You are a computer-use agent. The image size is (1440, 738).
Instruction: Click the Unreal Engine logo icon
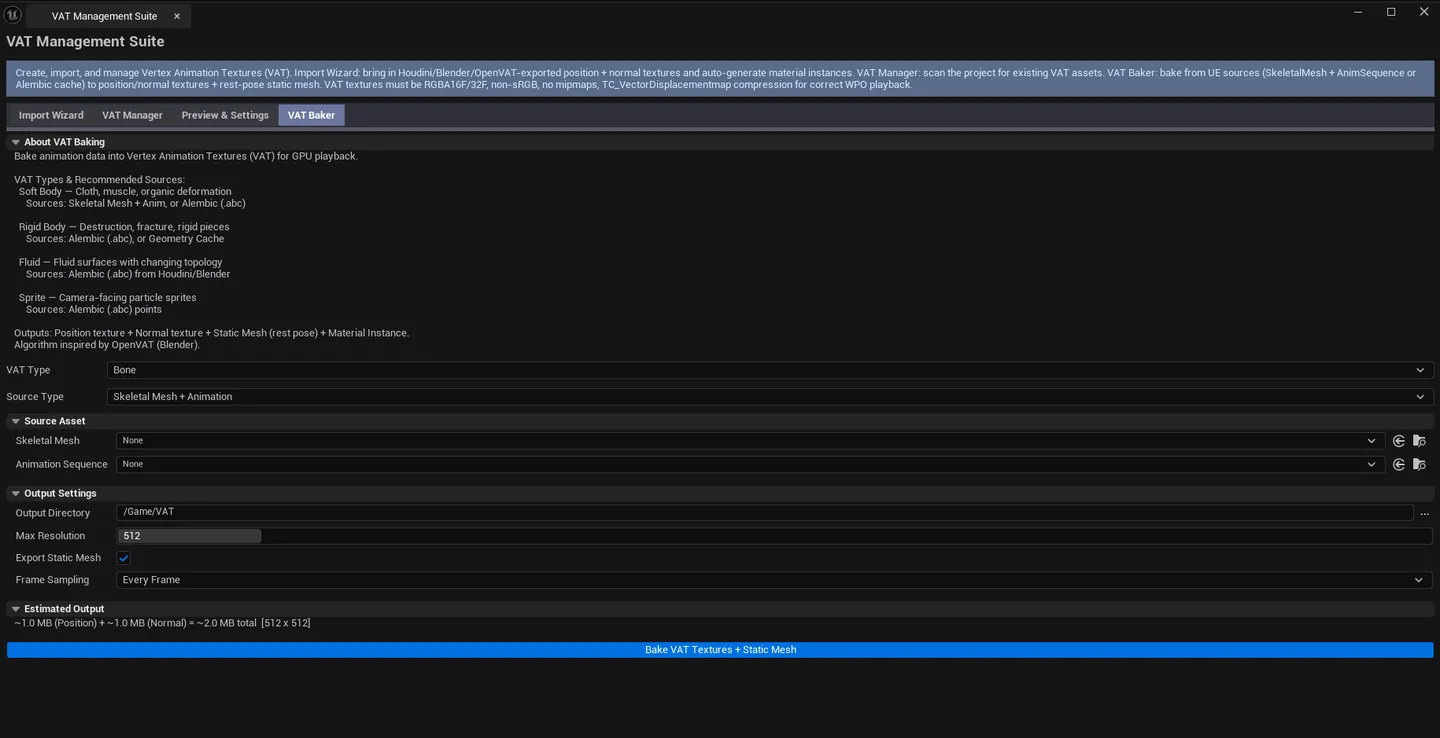tap(13, 16)
